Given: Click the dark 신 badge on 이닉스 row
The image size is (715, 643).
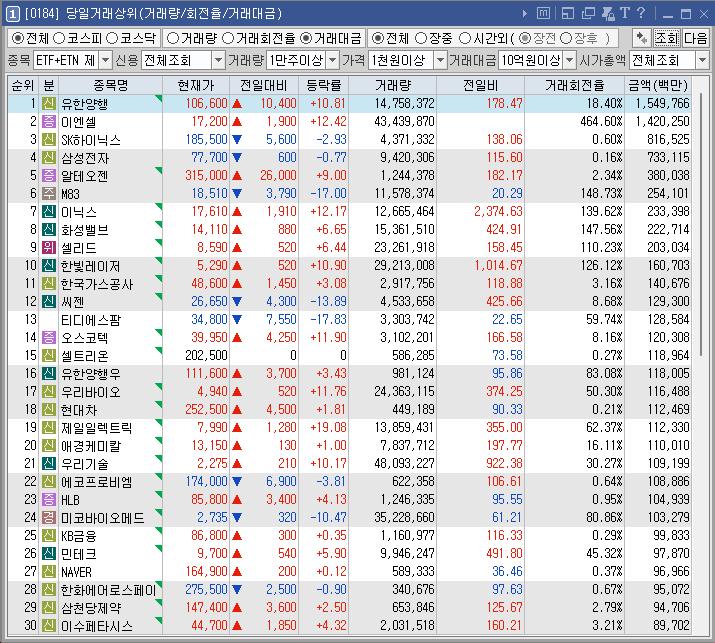Looking at the screenshot, I should click(x=49, y=212).
